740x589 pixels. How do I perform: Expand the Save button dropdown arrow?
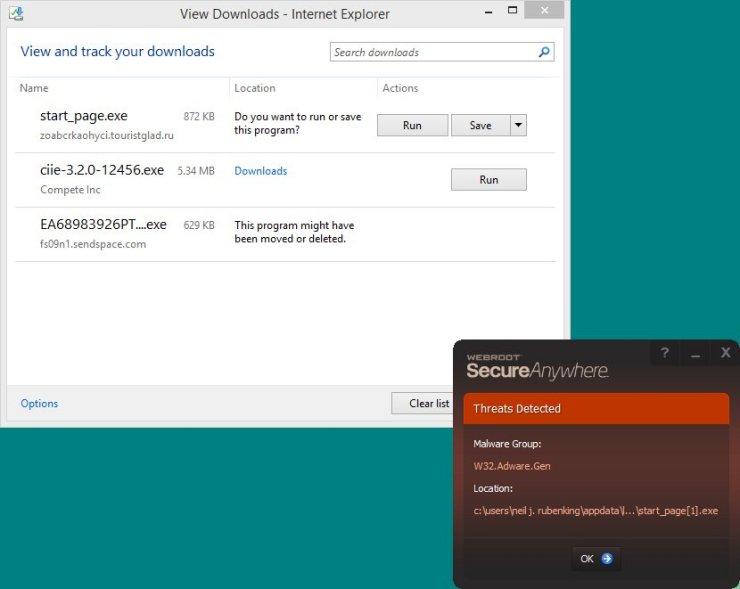518,125
